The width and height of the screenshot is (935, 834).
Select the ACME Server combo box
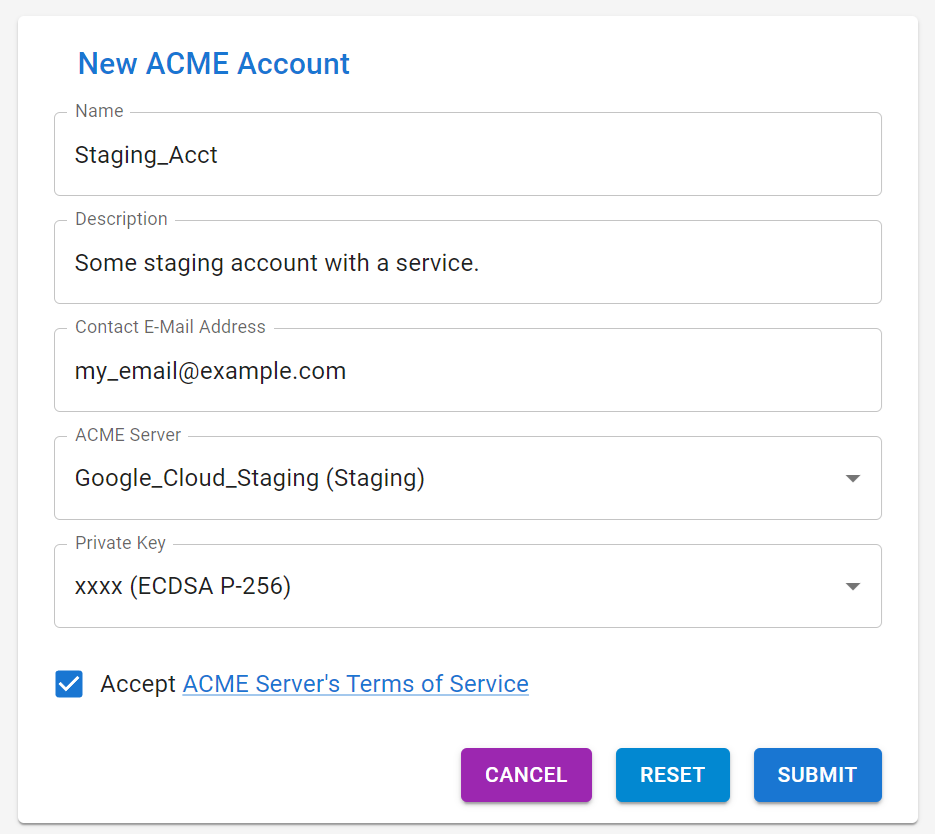(x=467, y=478)
